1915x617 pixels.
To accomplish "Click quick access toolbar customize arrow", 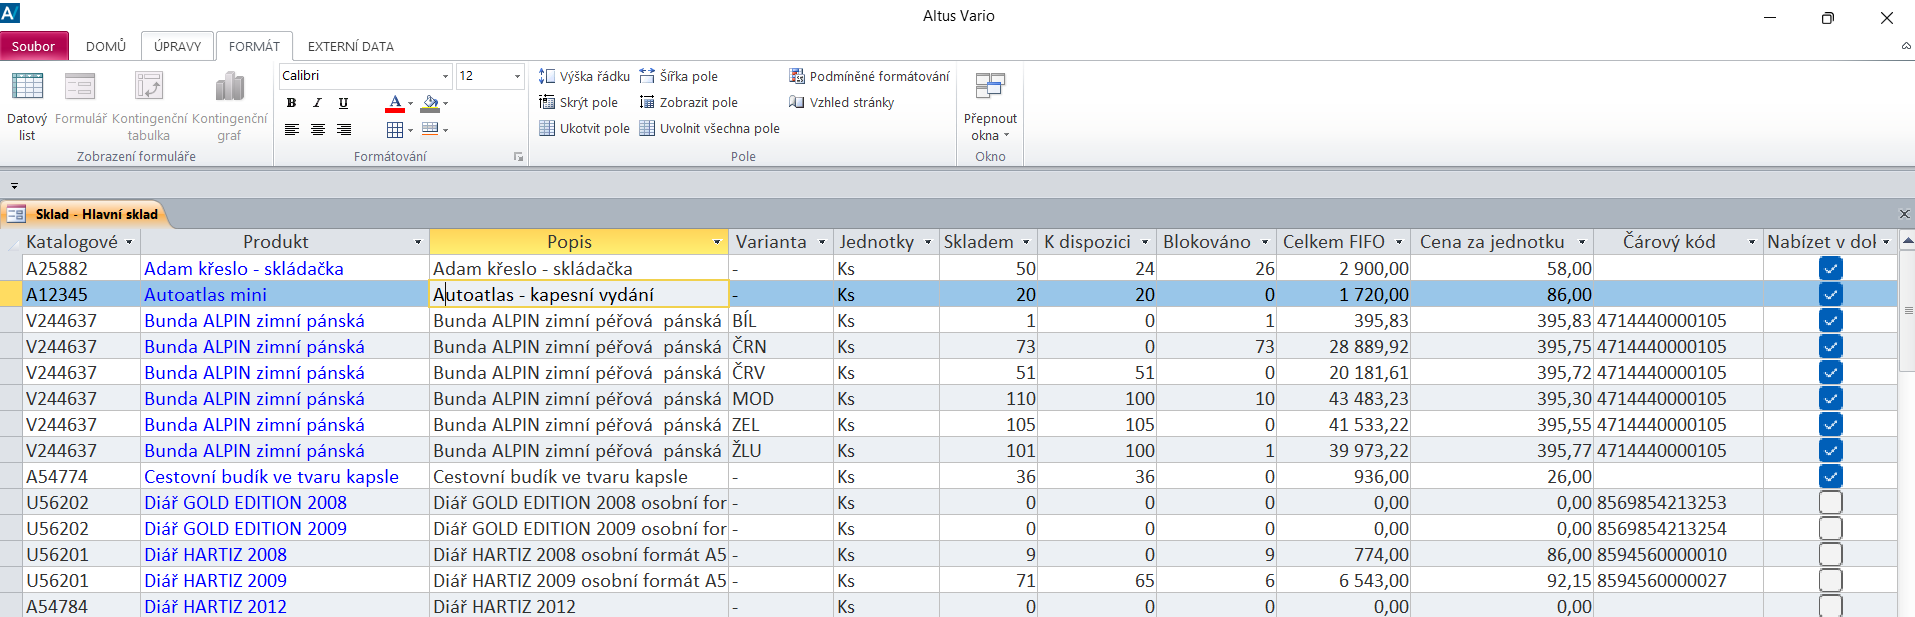I will (14, 186).
